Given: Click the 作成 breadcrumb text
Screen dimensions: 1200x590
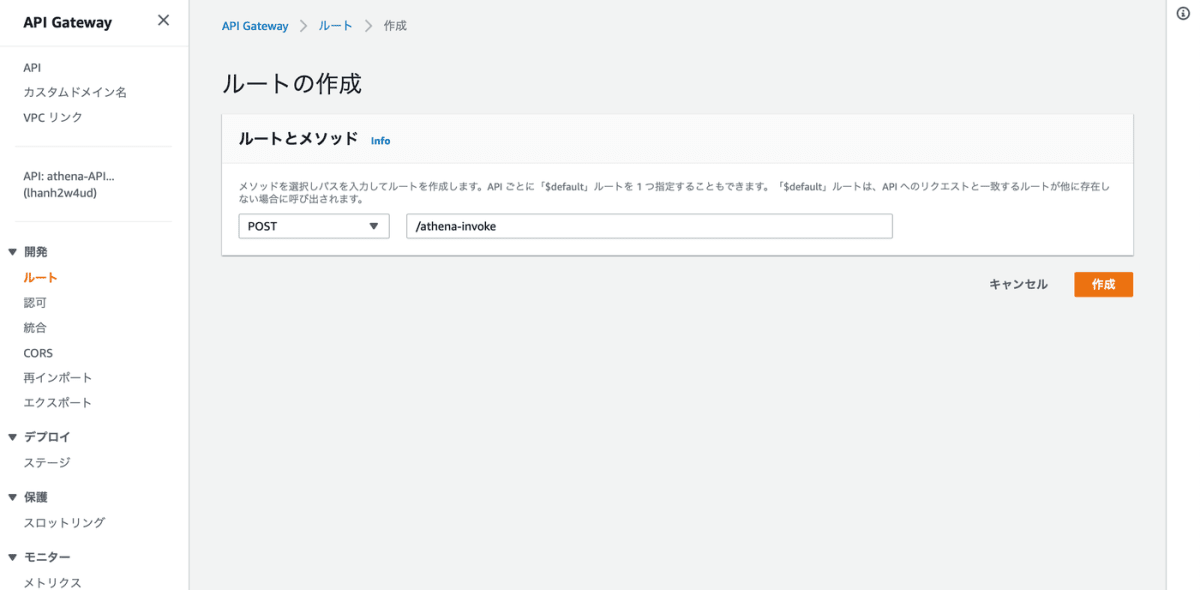Looking at the screenshot, I should [395, 26].
